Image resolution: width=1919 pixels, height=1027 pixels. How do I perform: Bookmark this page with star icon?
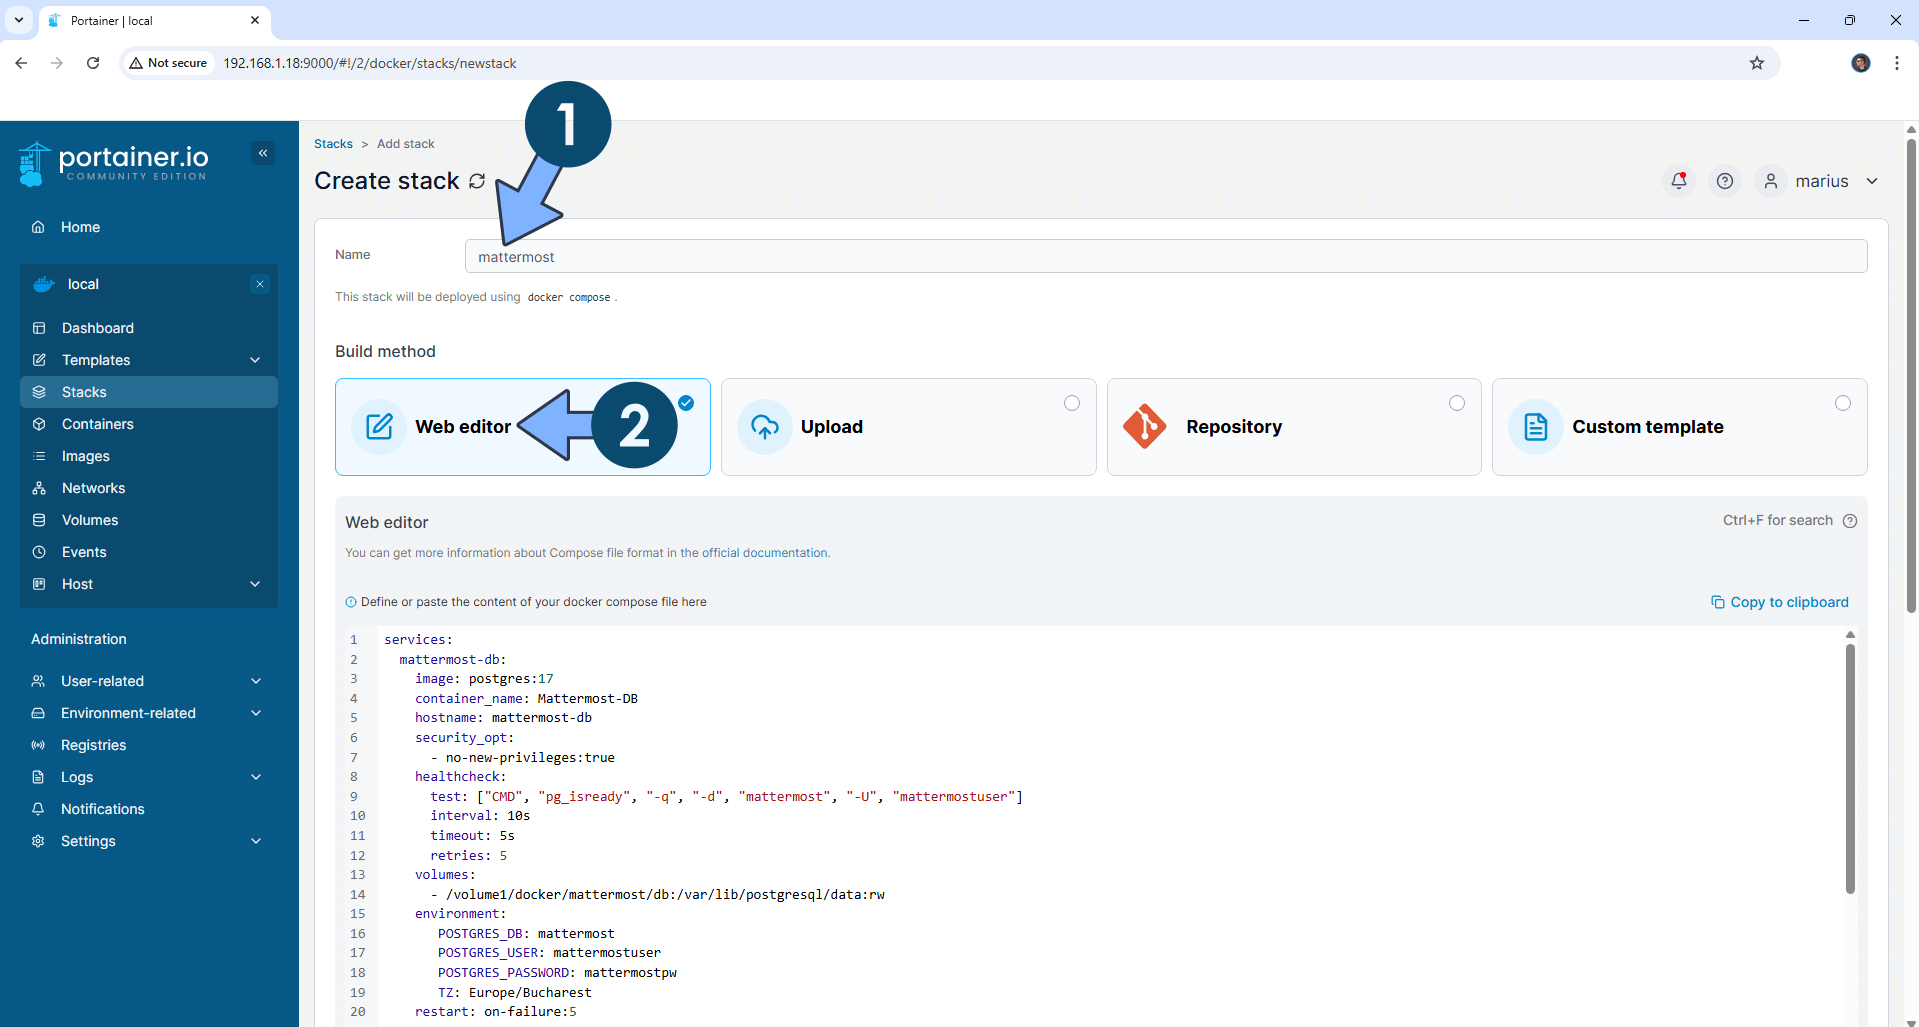1757,63
